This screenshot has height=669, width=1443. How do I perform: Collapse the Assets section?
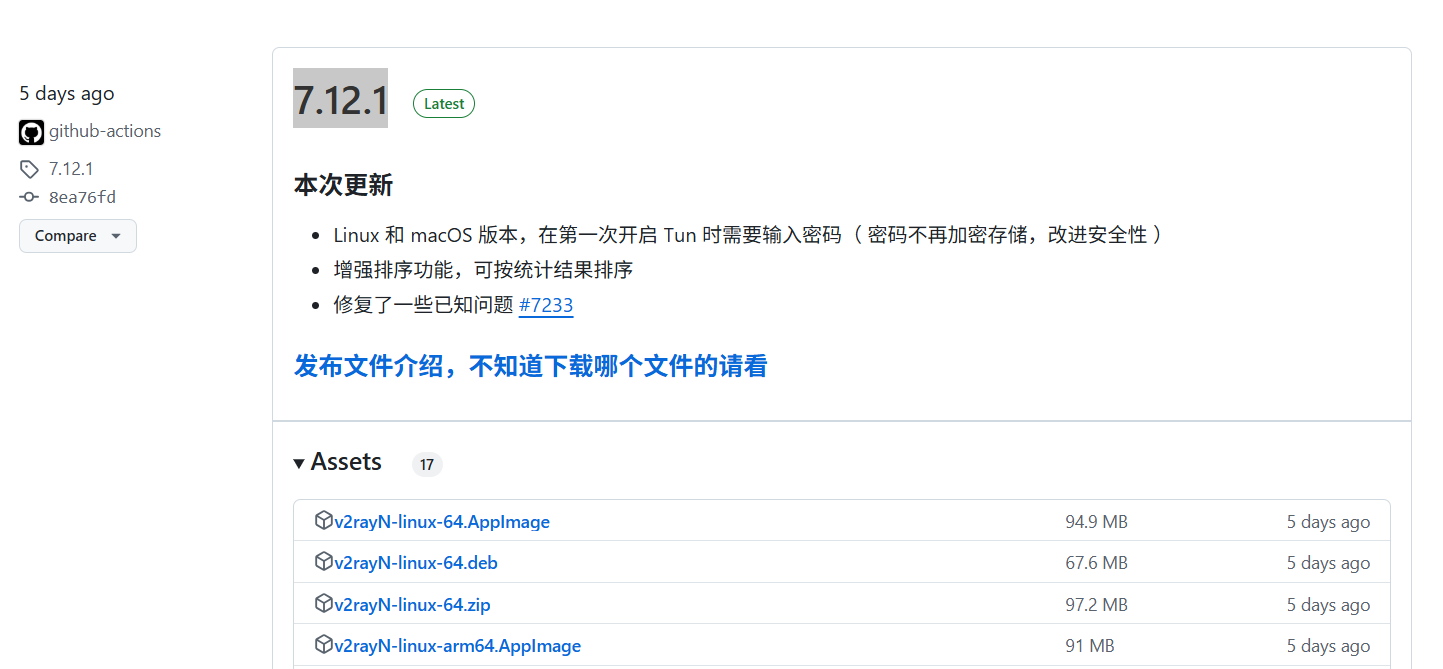pos(299,463)
